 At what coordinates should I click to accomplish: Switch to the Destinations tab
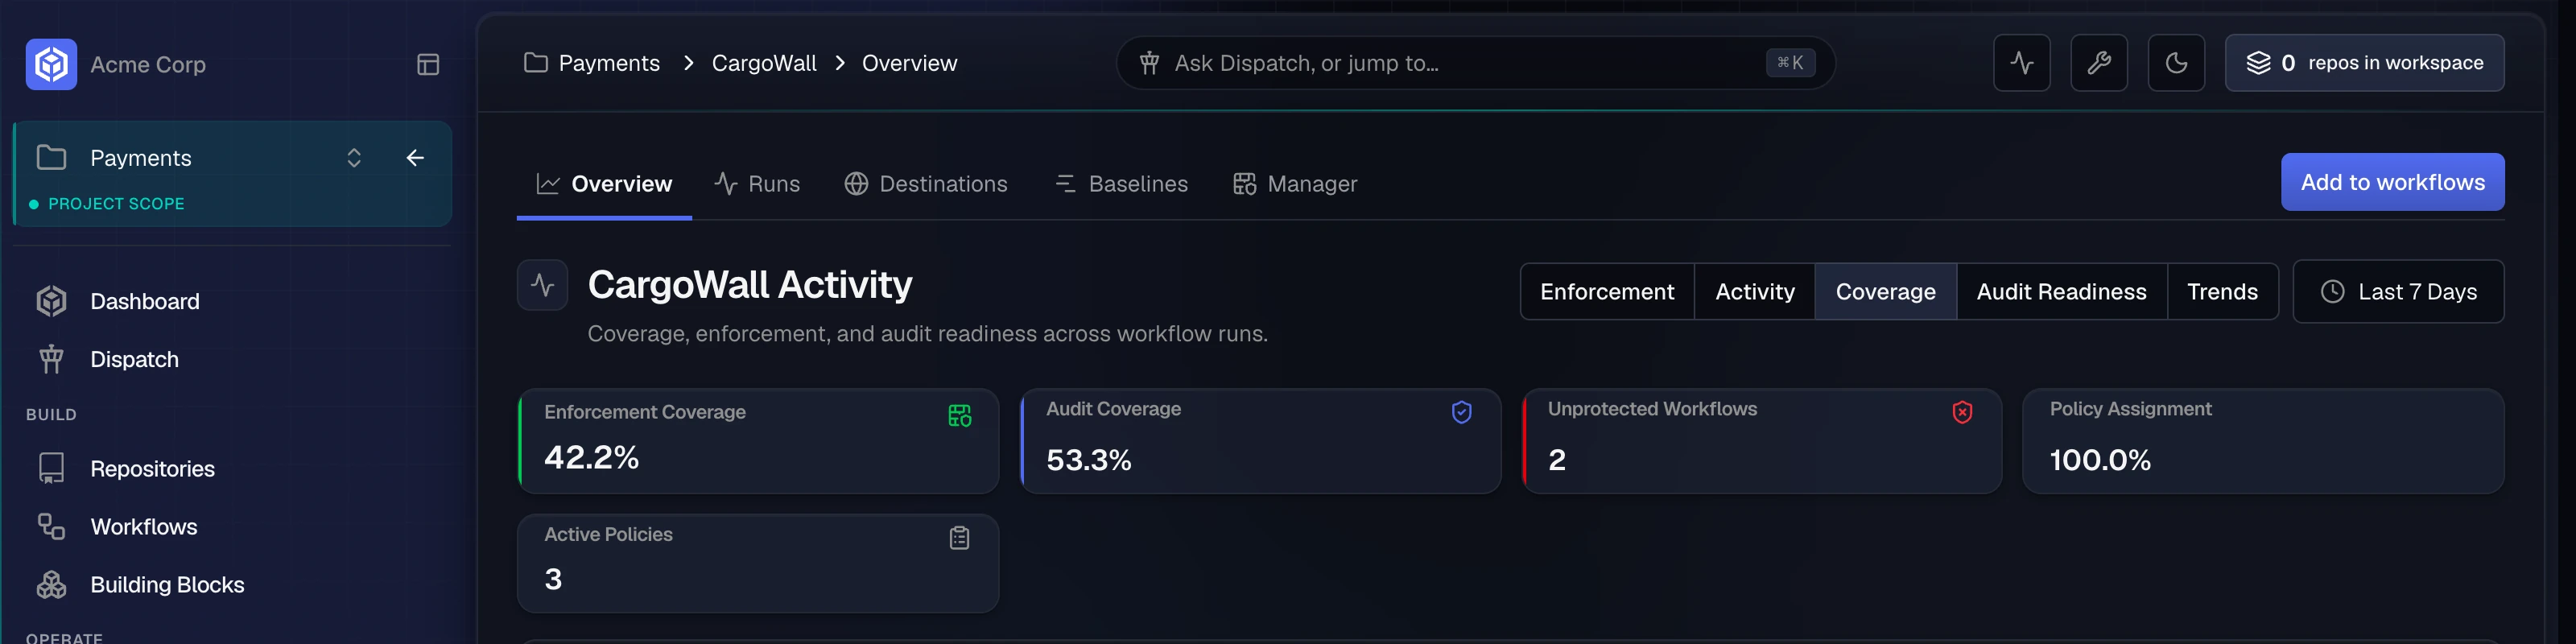[x=926, y=184]
